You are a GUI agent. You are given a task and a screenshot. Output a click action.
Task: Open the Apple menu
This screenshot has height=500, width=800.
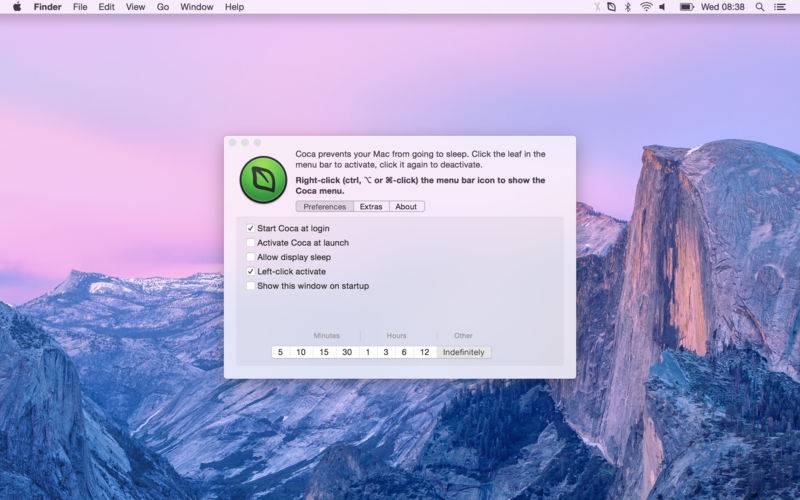(17, 7)
